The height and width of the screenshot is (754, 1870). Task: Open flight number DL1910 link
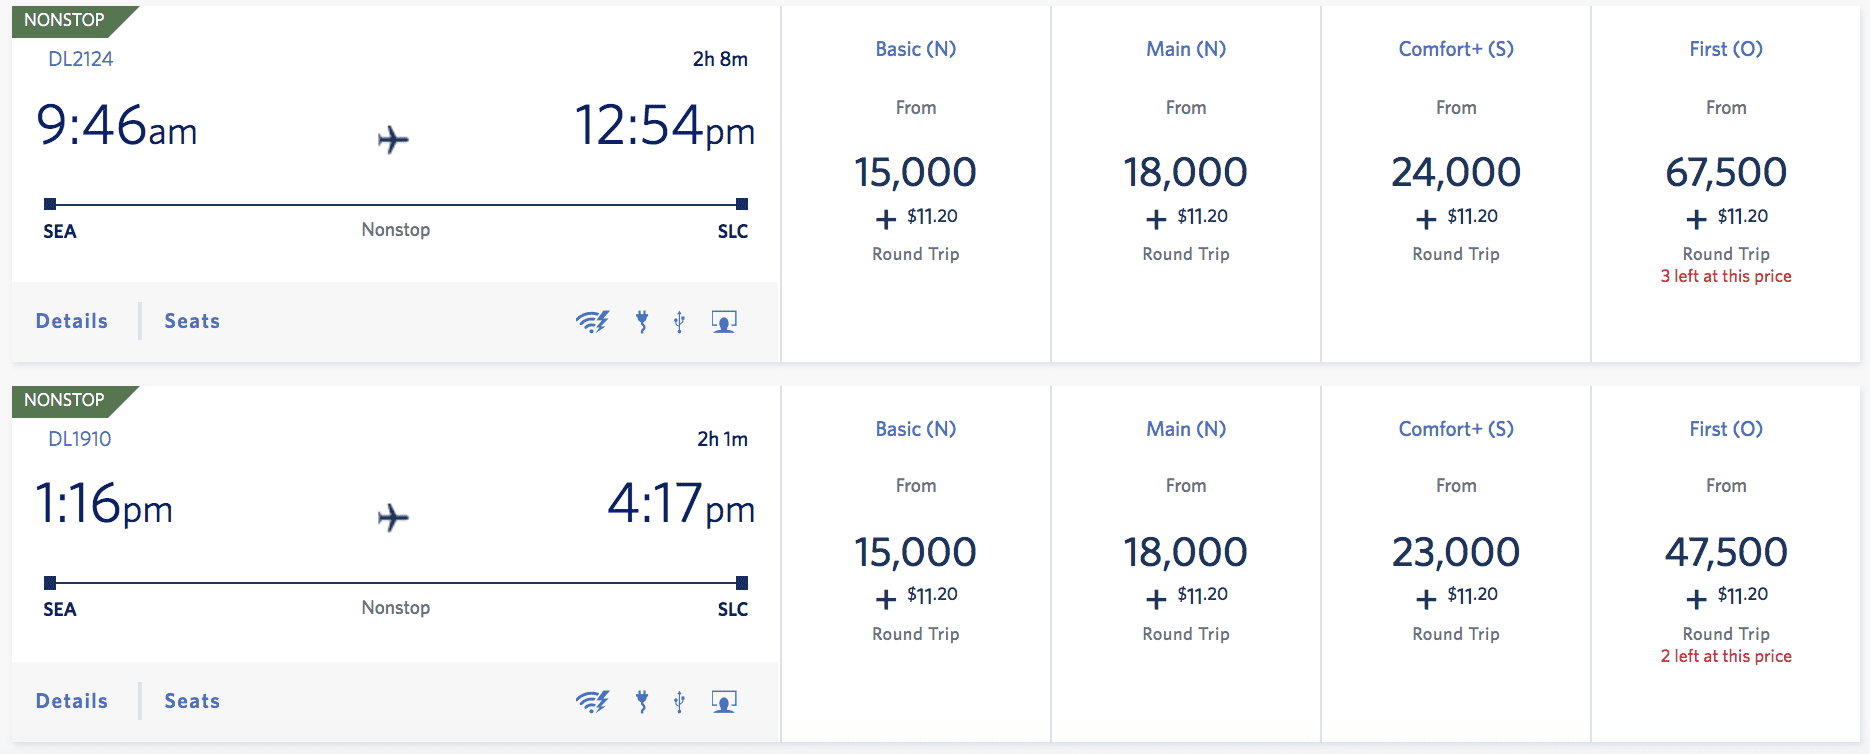pos(80,439)
